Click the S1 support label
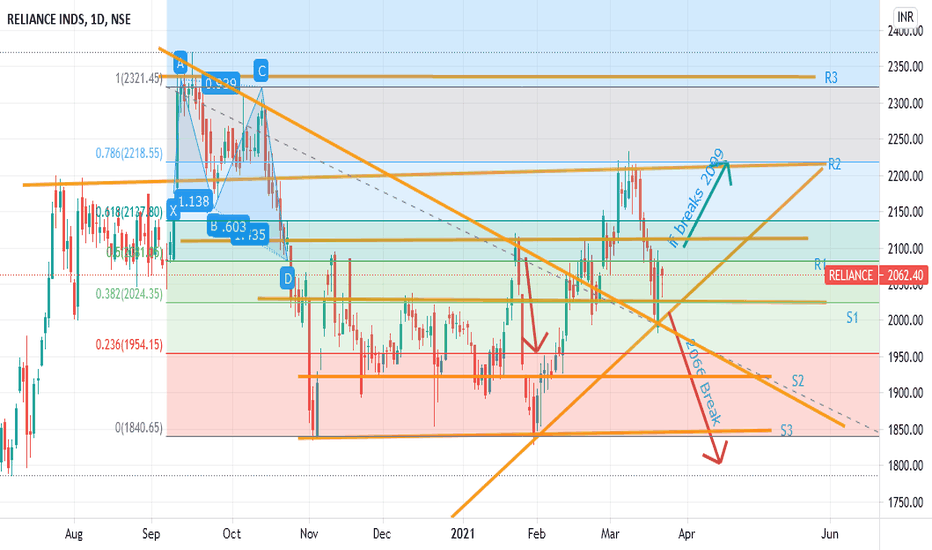Screen dimensions: 932x550 (852, 318)
